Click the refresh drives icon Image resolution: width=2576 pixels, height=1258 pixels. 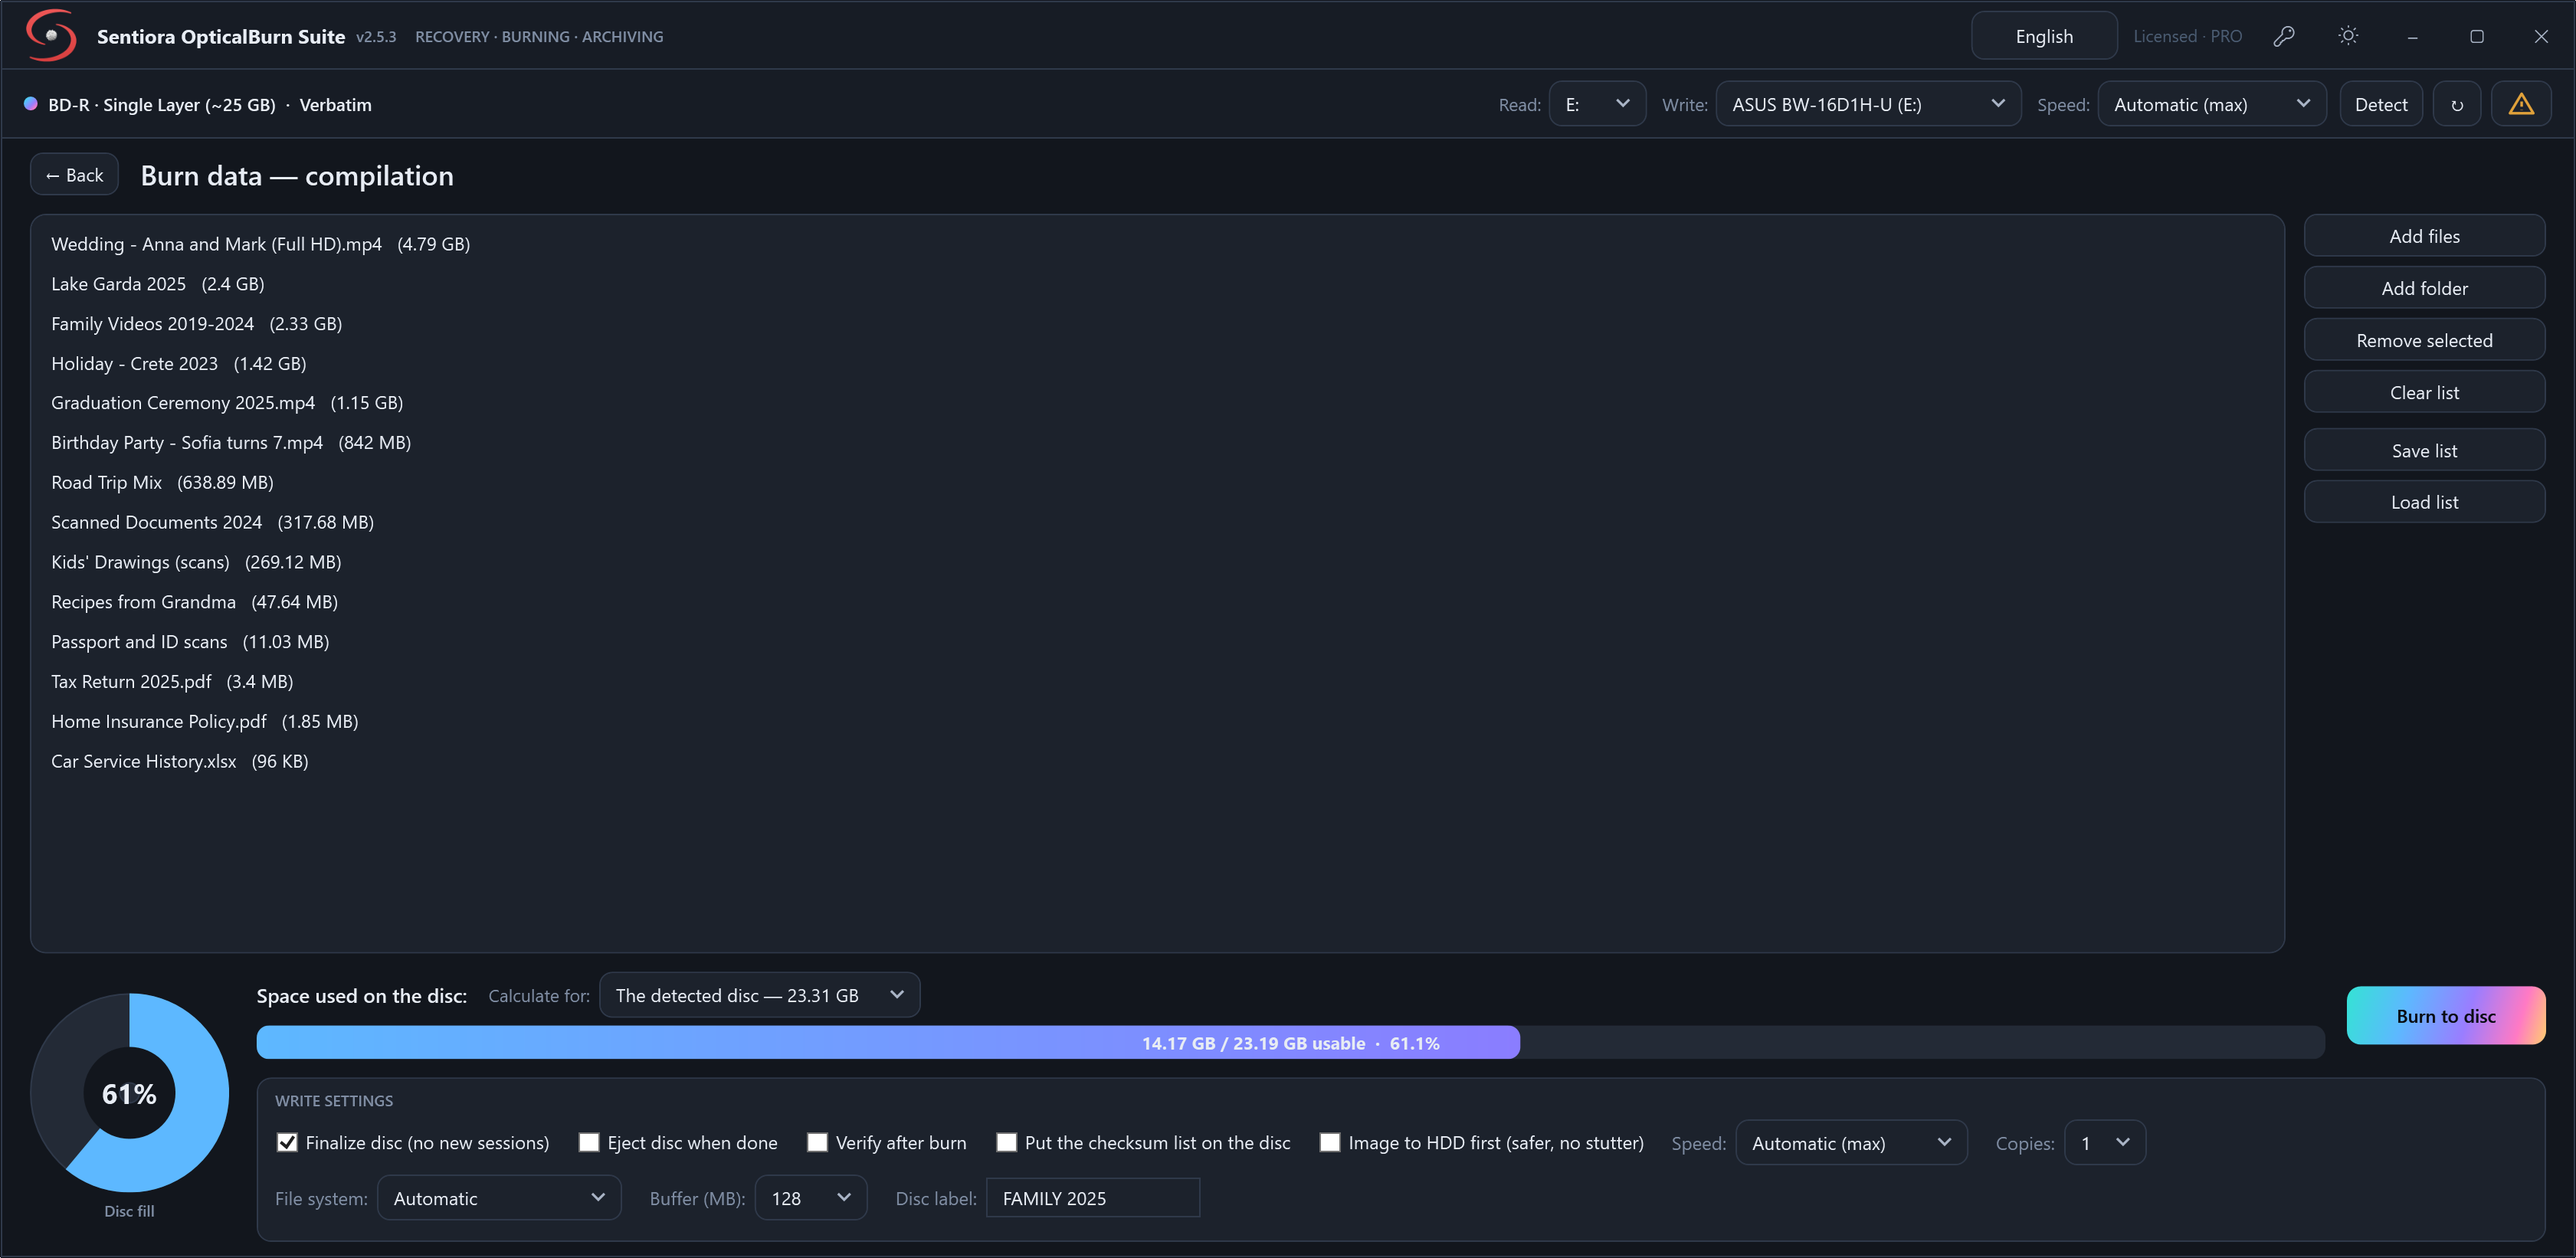[x=2456, y=104]
